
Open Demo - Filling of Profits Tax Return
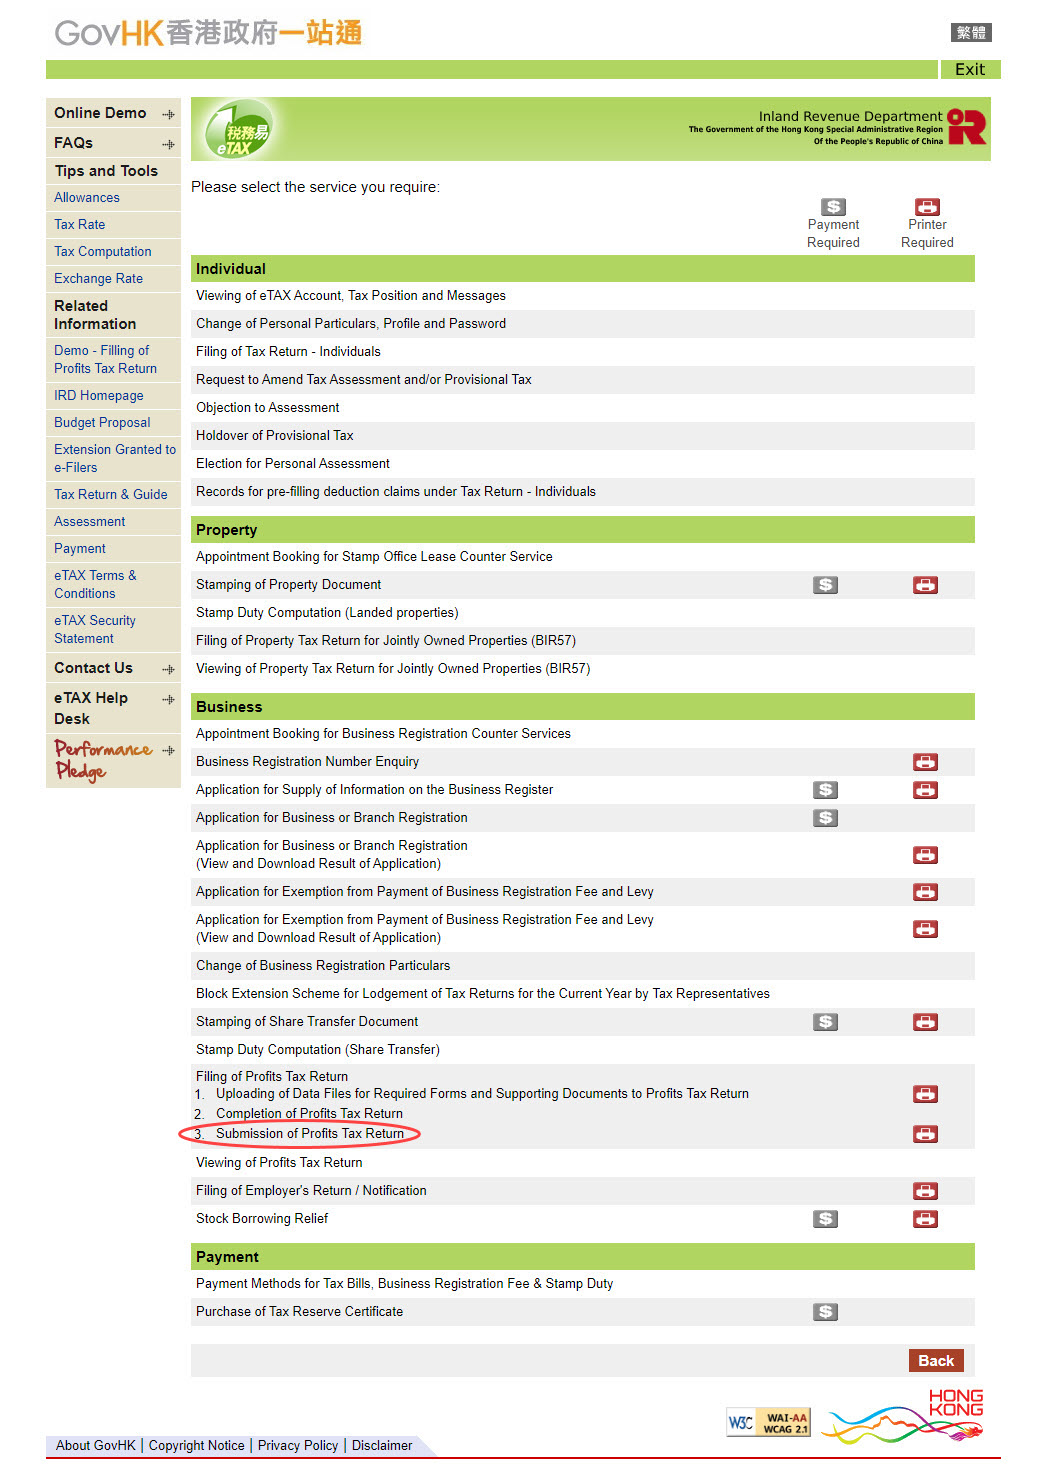pyautogui.click(x=105, y=360)
